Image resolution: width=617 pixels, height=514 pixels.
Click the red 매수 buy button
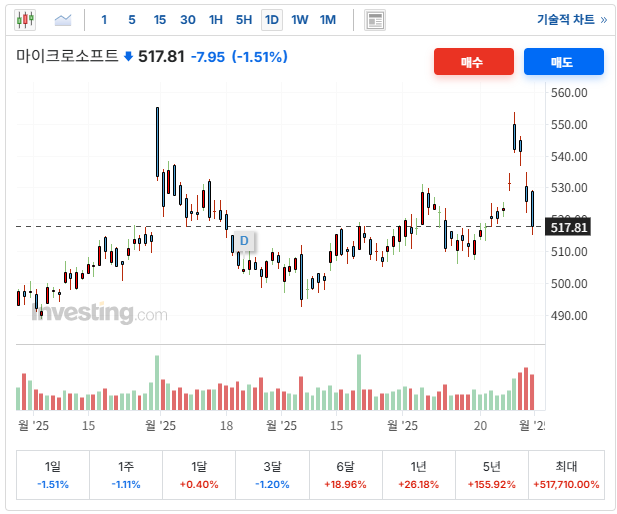point(474,61)
